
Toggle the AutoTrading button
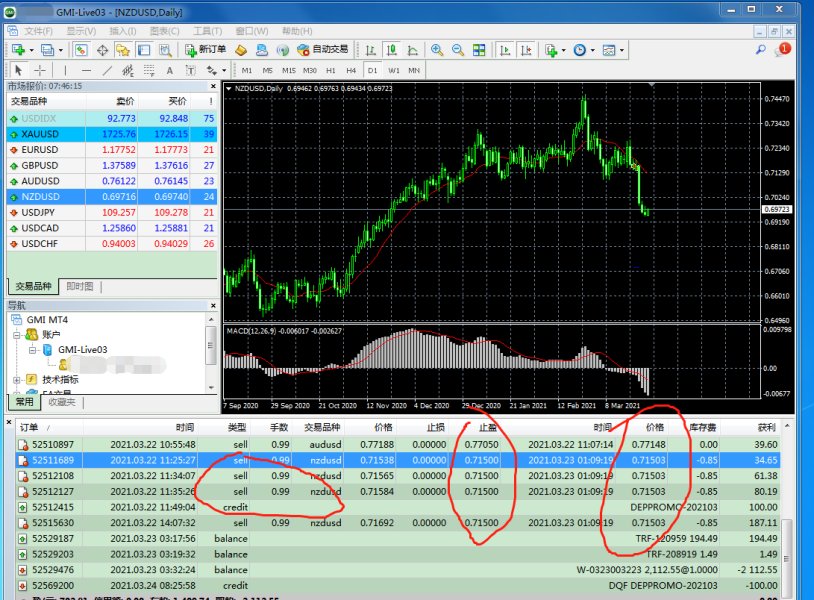coord(322,50)
